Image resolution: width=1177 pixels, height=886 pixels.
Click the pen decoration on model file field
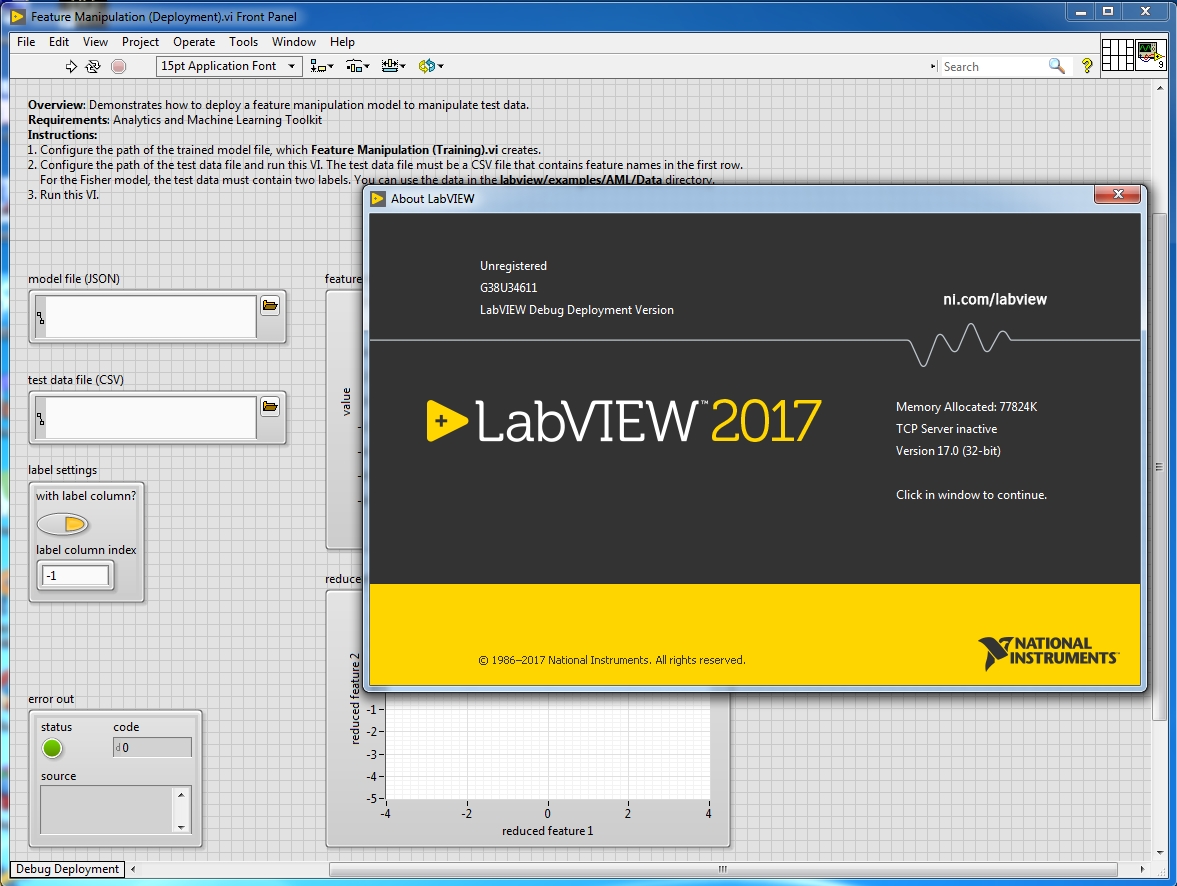(x=40, y=318)
